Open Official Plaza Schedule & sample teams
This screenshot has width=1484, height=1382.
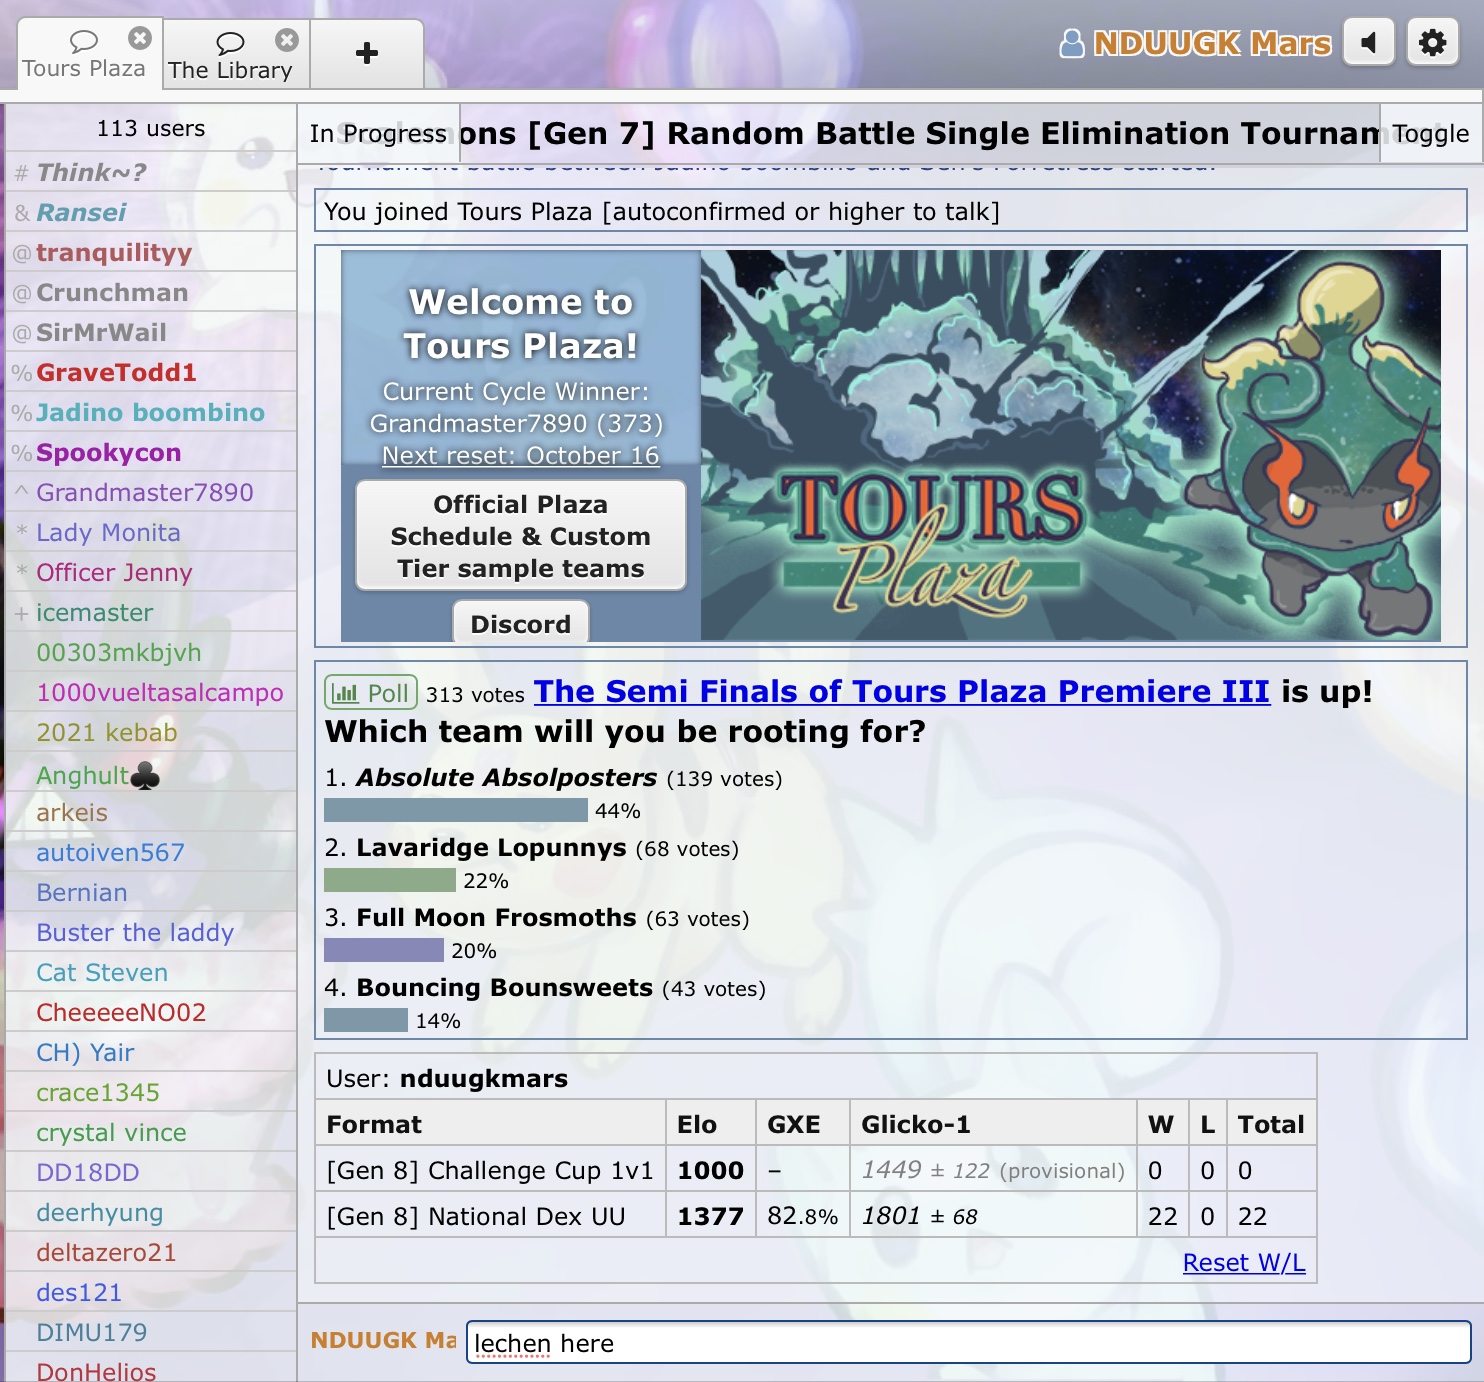click(520, 536)
